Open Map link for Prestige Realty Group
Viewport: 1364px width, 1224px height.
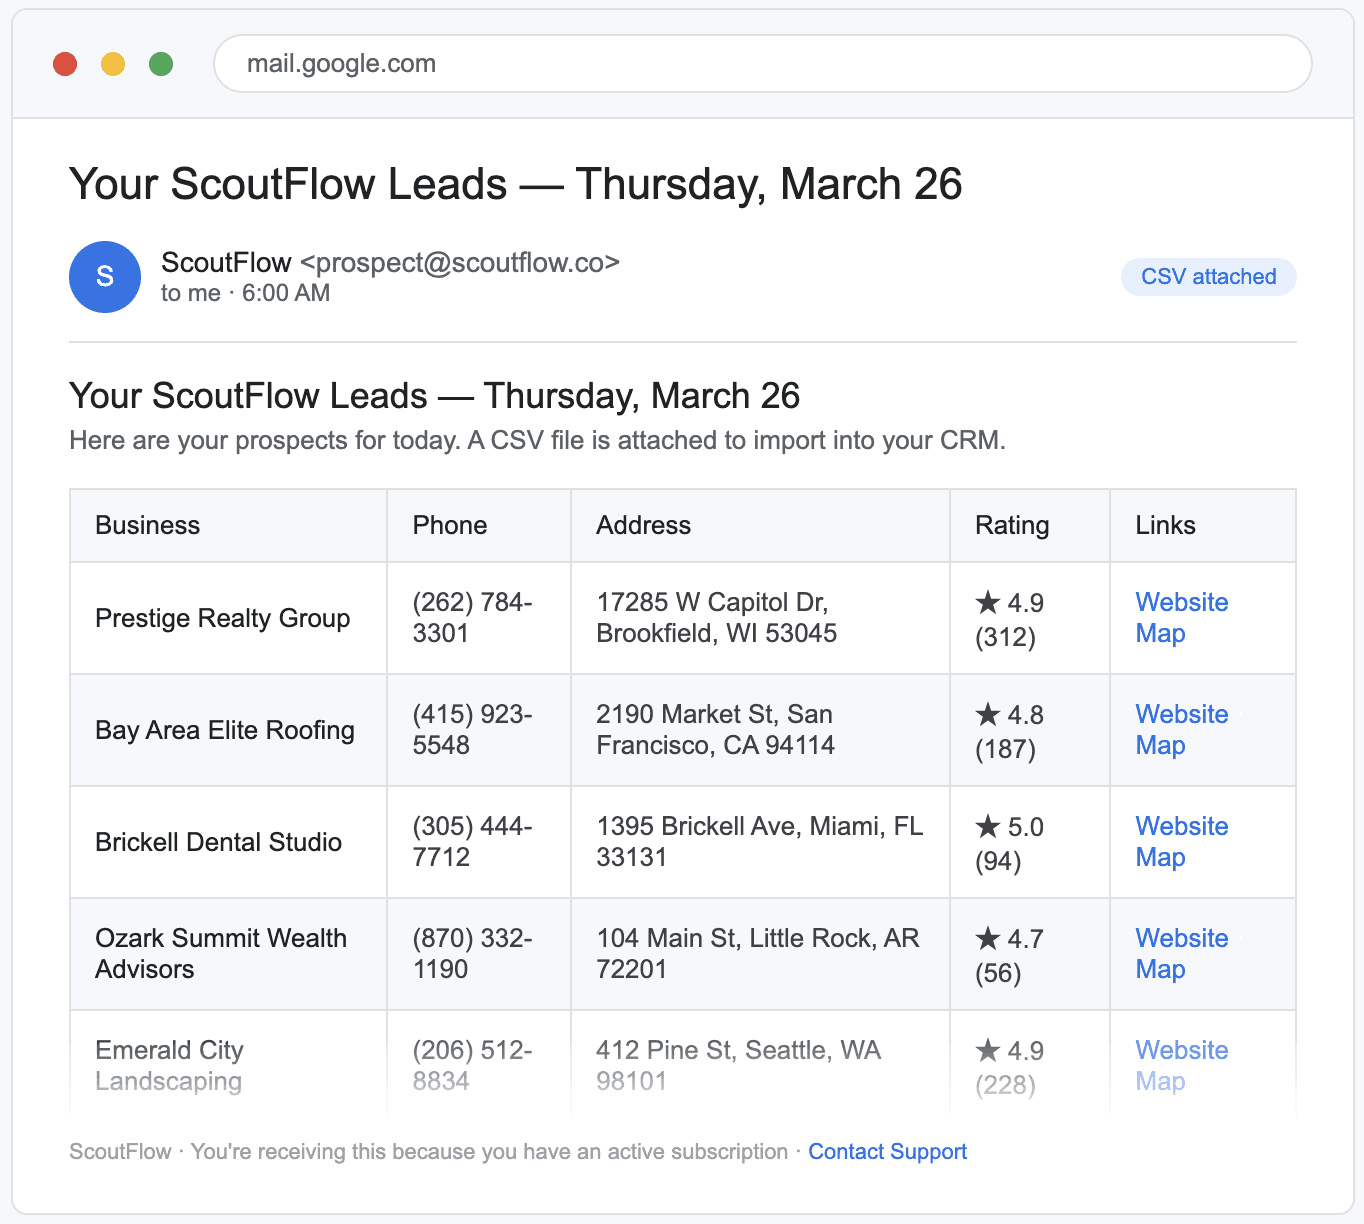(x=1160, y=634)
